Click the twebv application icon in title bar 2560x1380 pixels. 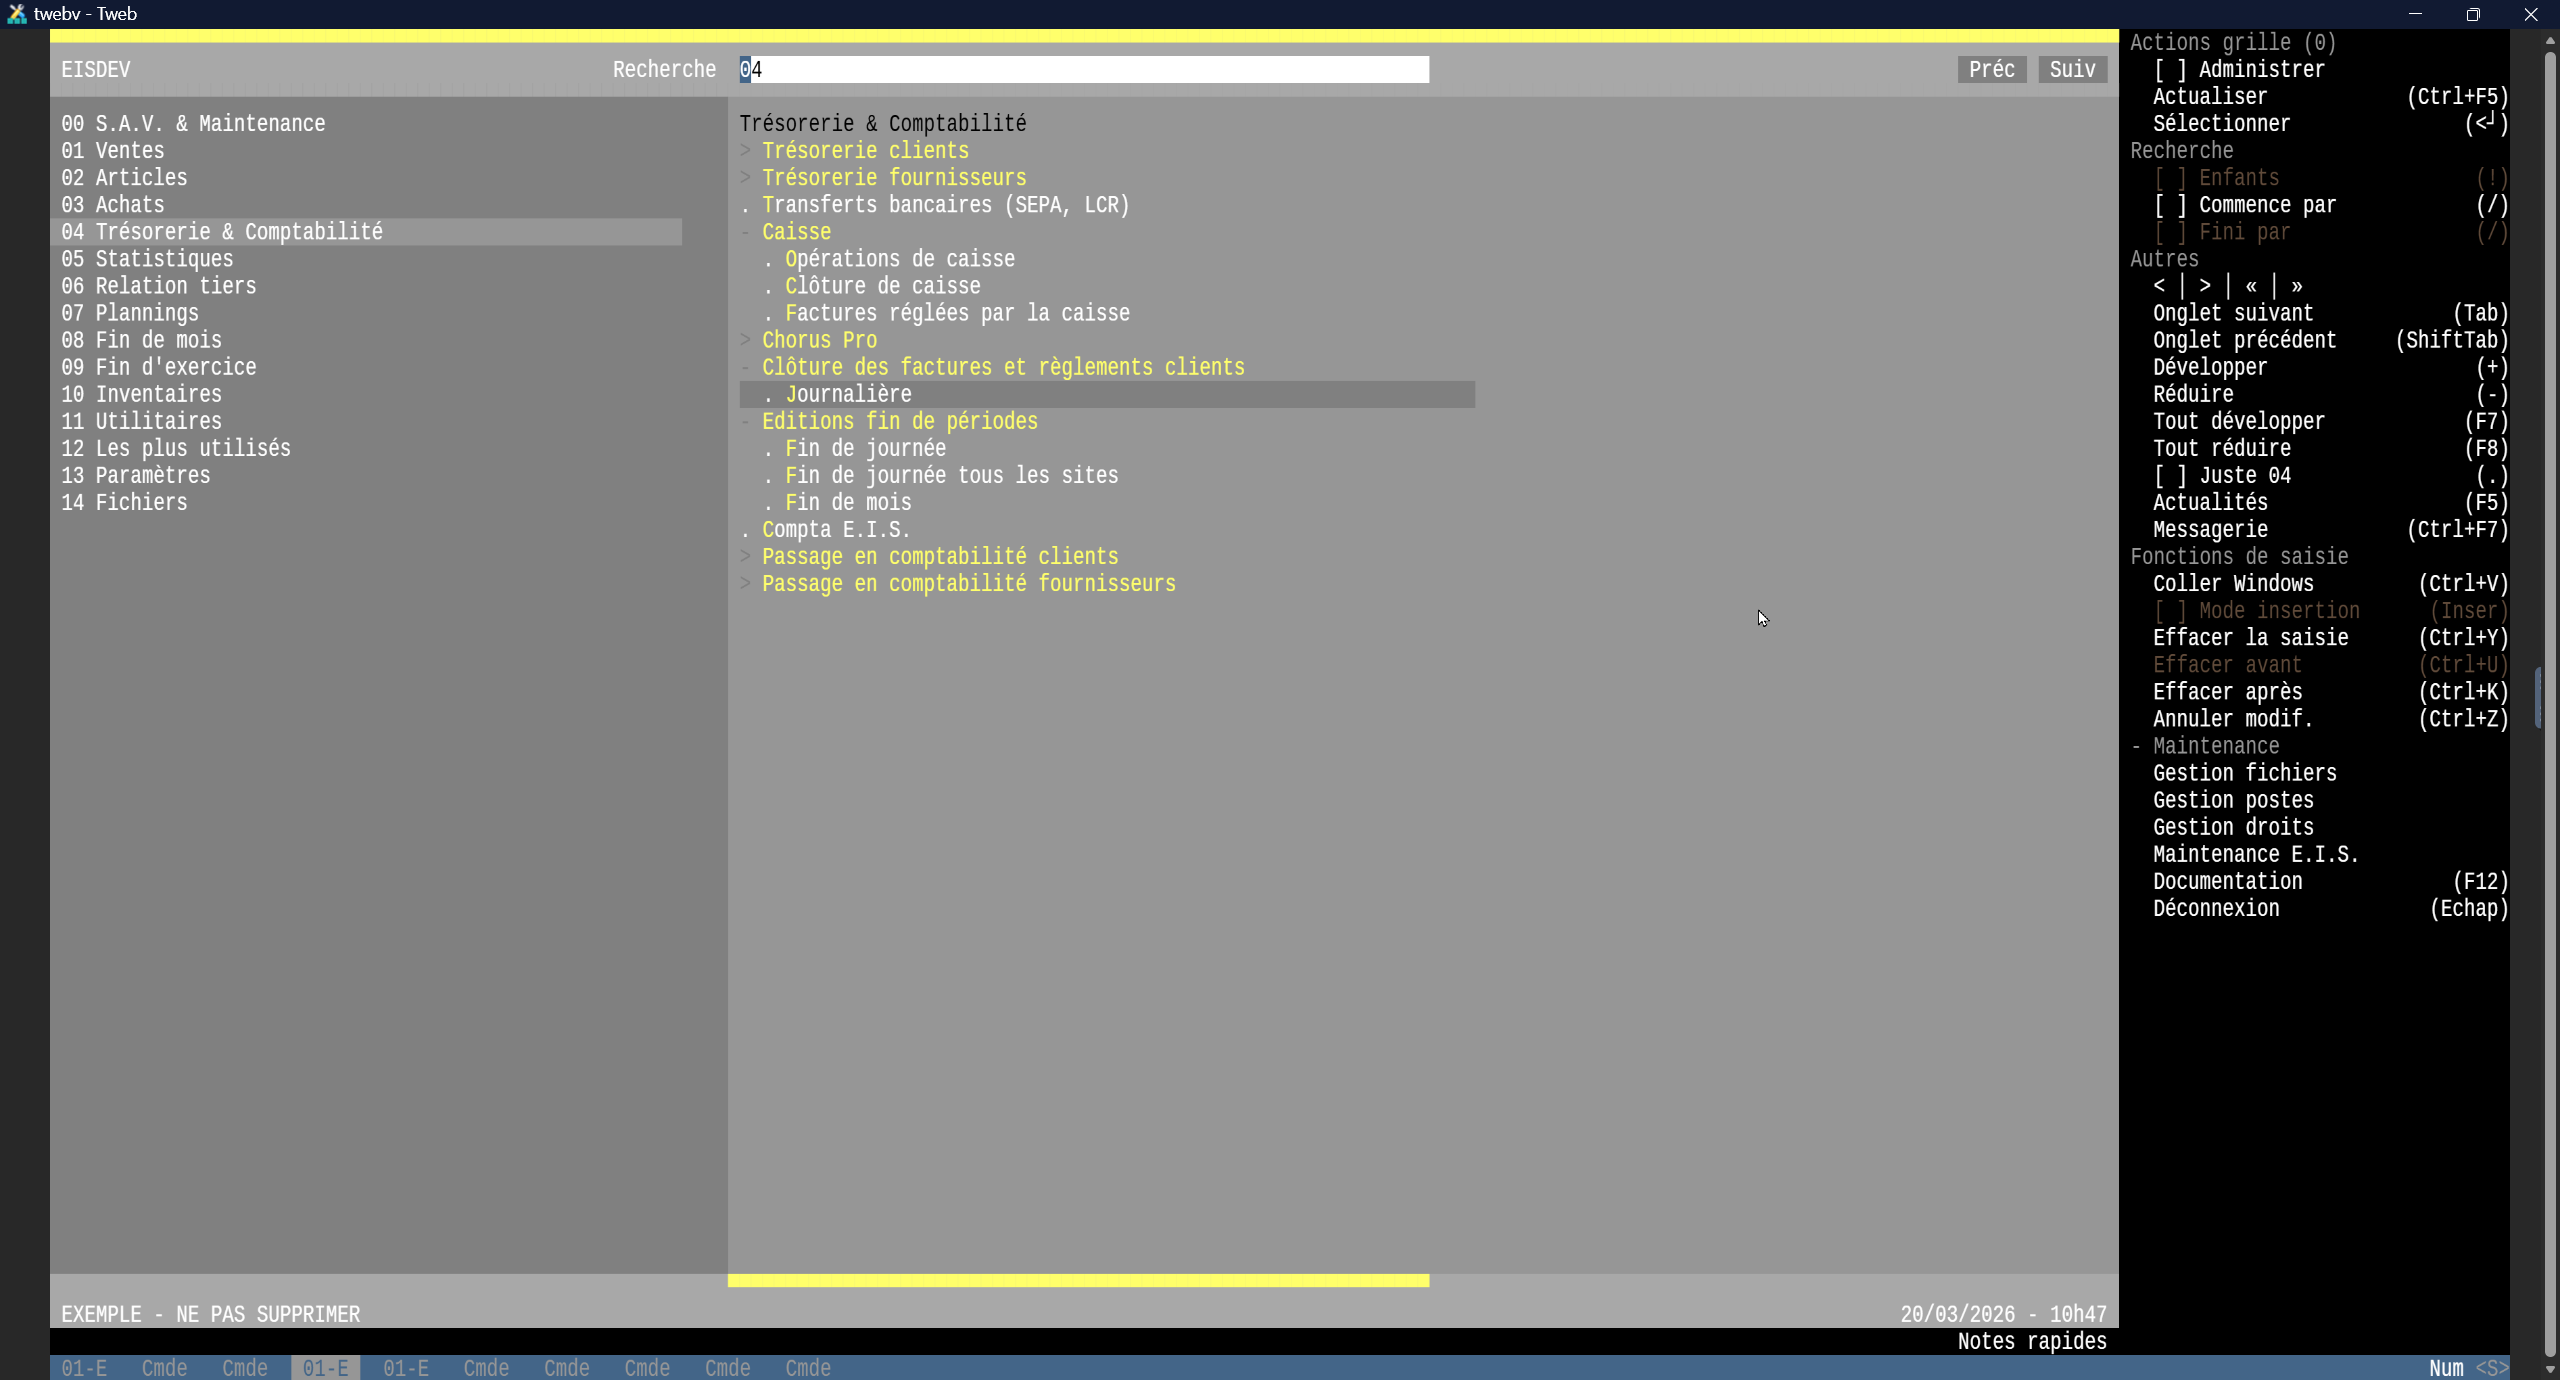pos(16,14)
